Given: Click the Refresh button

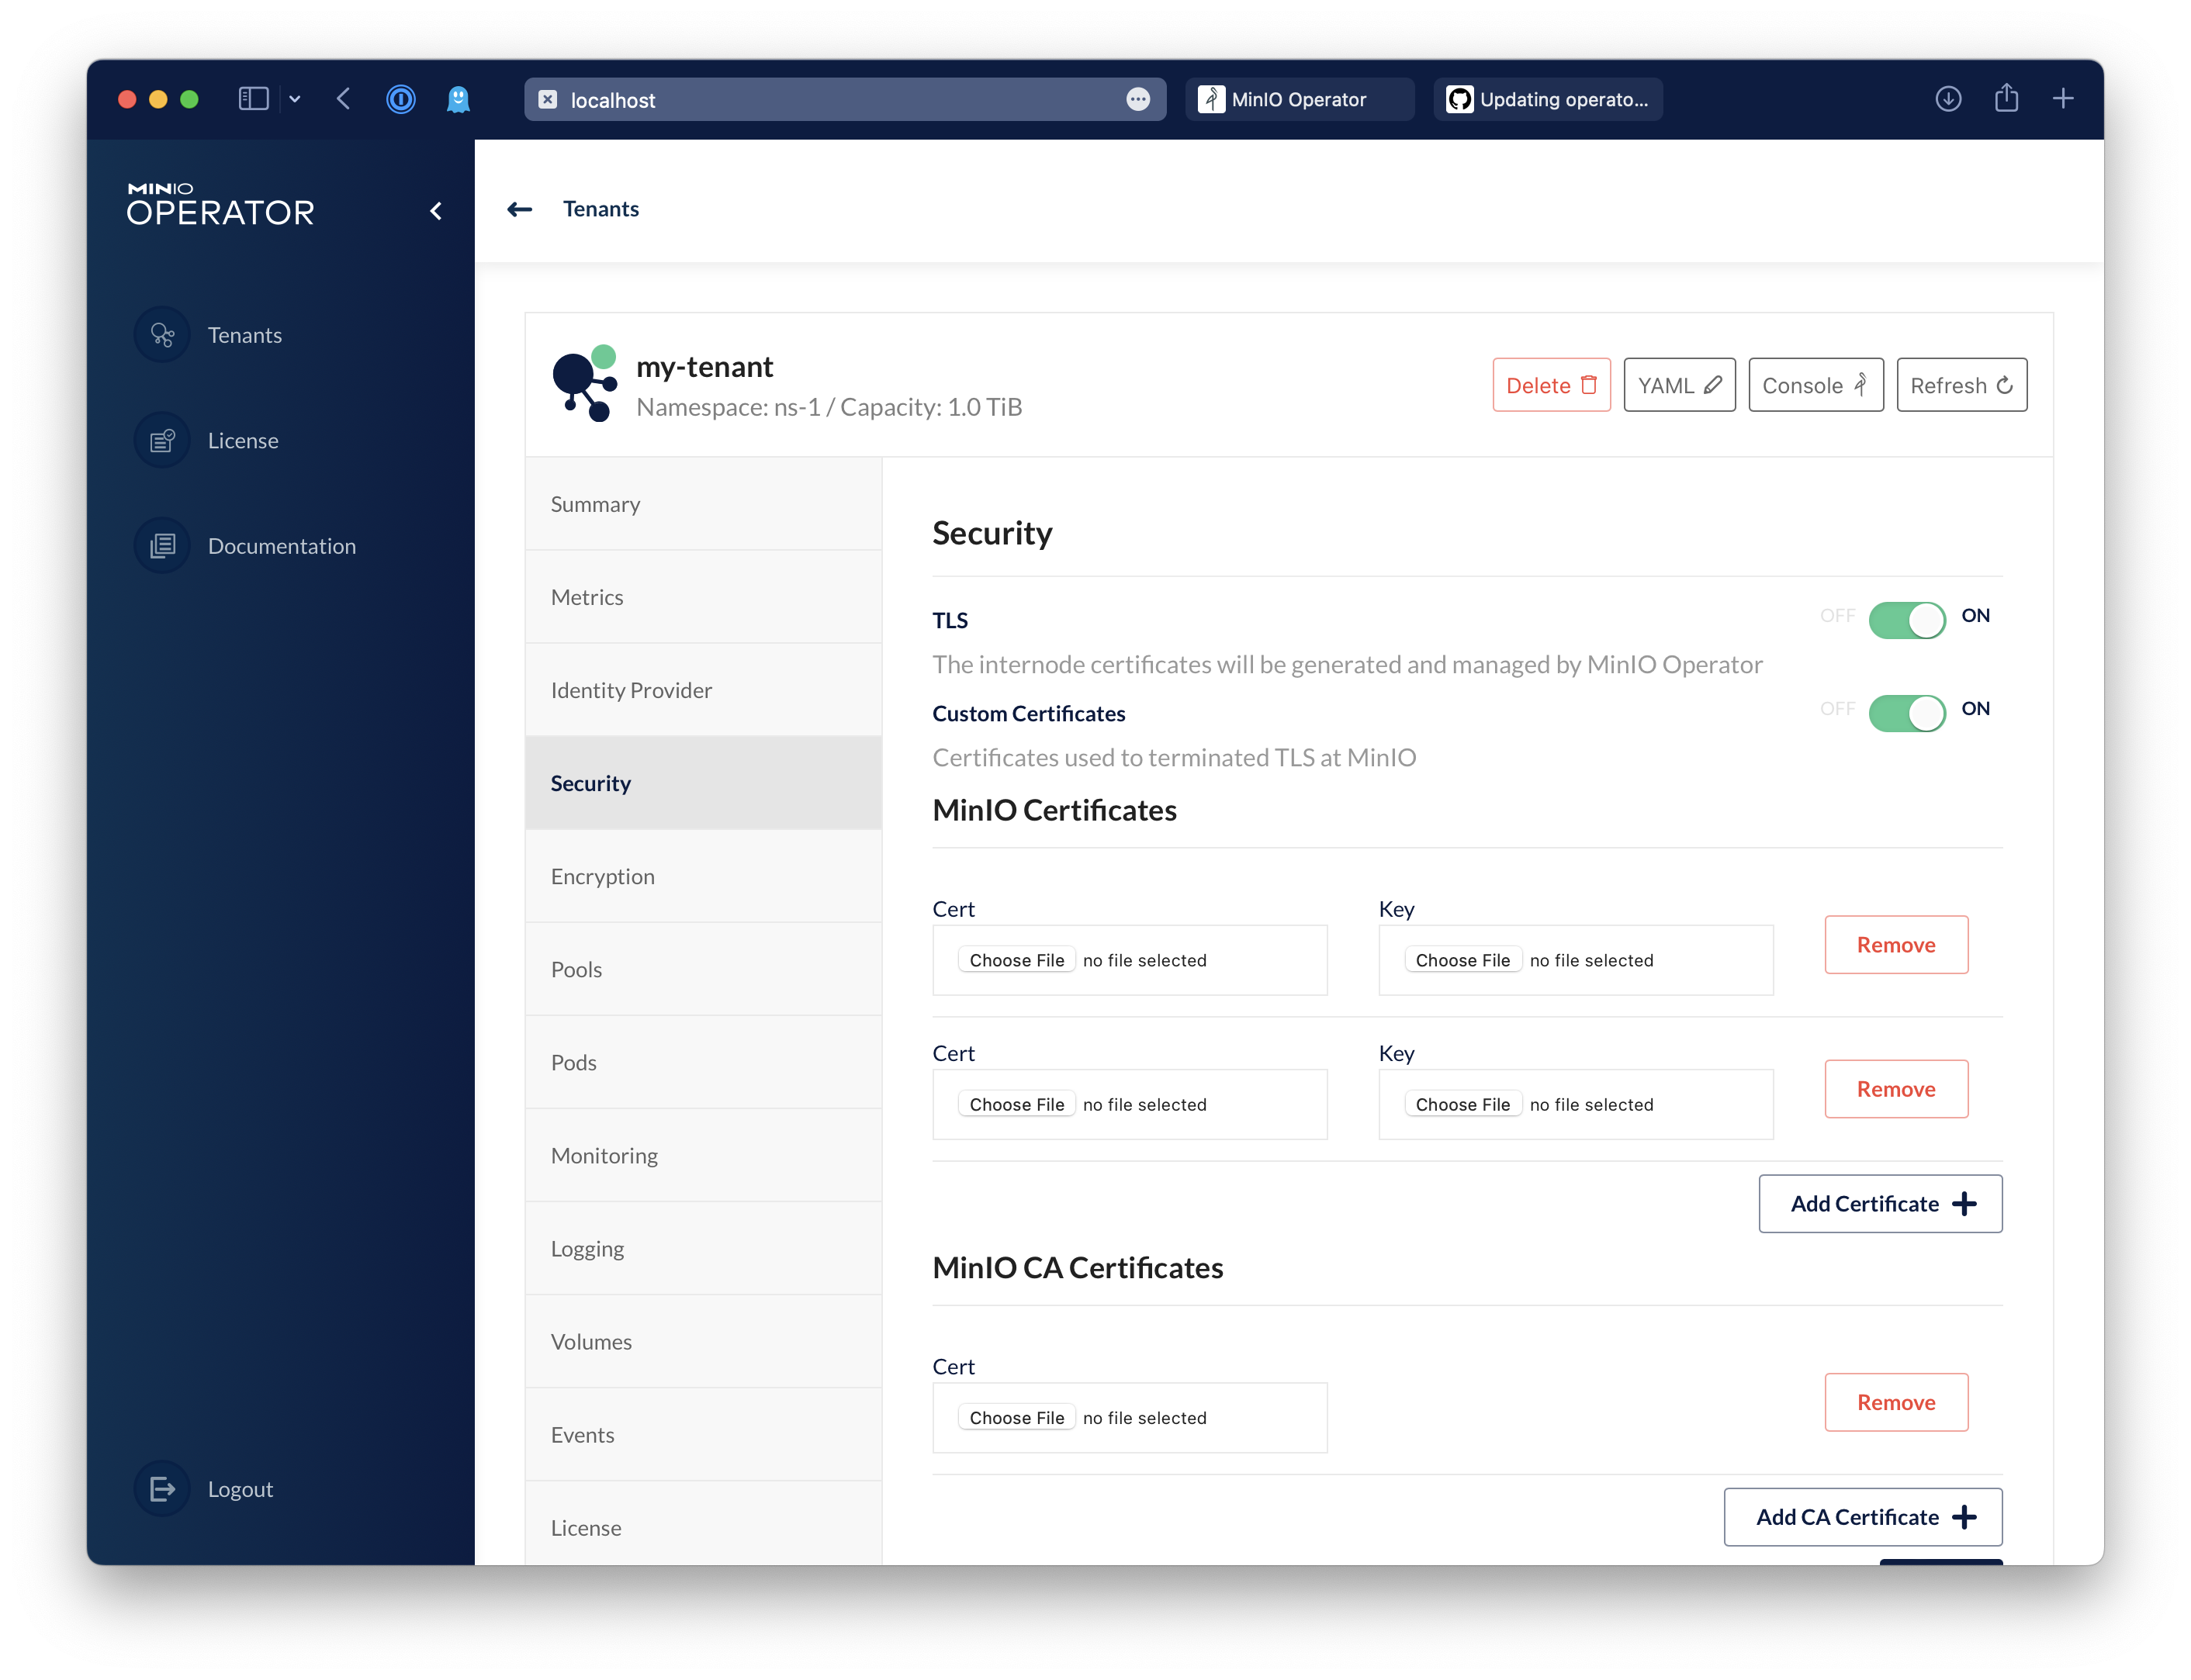Looking at the screenshot, I should pyautogui.click(x=1961, y=385).
